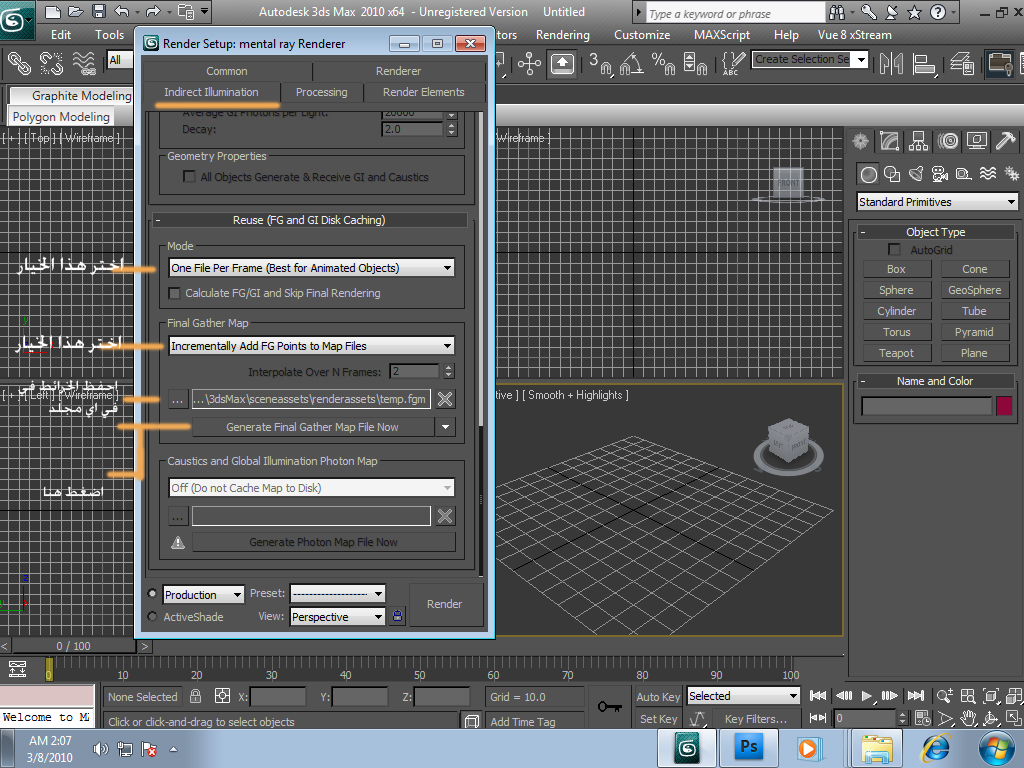1024x768 pixels.
Task: Open the Production render type dropdown
Action: point(203,594)
